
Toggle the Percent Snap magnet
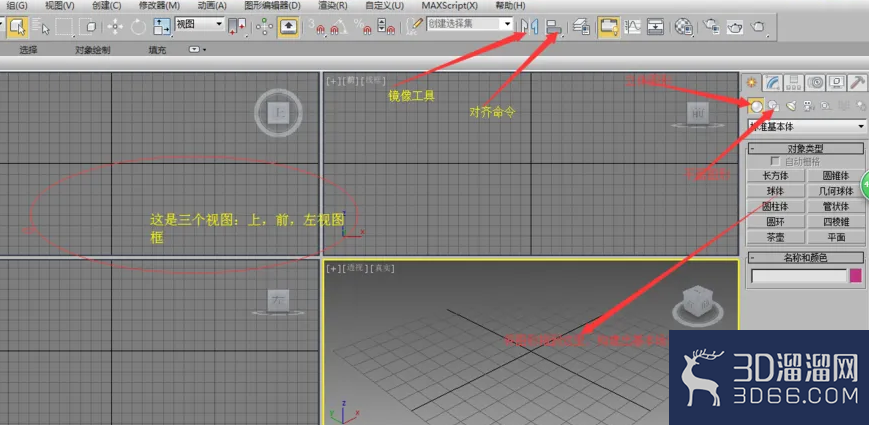[x=362, y=26]
